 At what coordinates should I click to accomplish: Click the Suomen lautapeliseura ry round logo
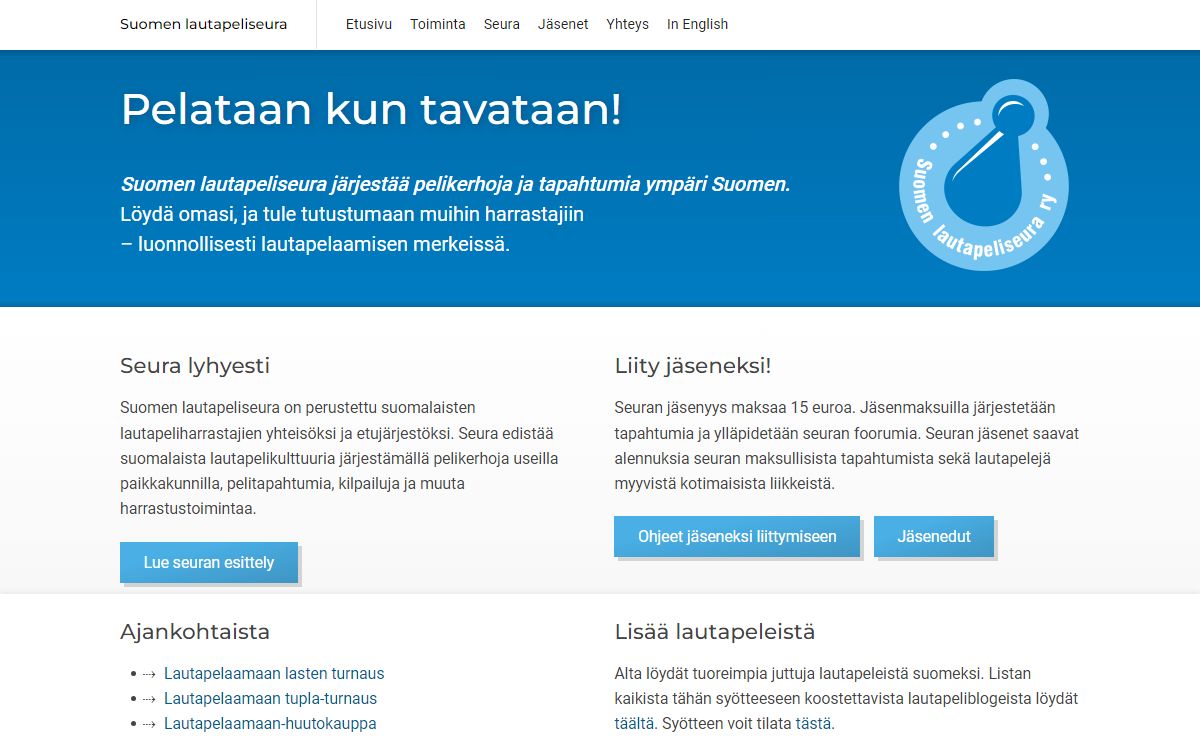(983, 175)
